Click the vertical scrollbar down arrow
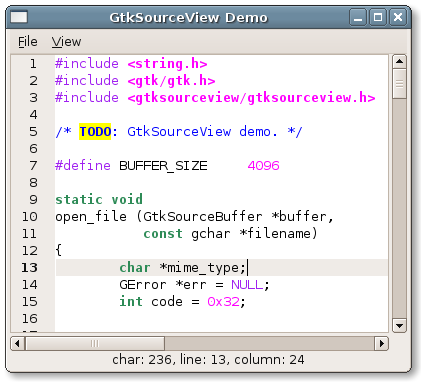The height and width of the screenshot is (382, 421). point(399,325)
